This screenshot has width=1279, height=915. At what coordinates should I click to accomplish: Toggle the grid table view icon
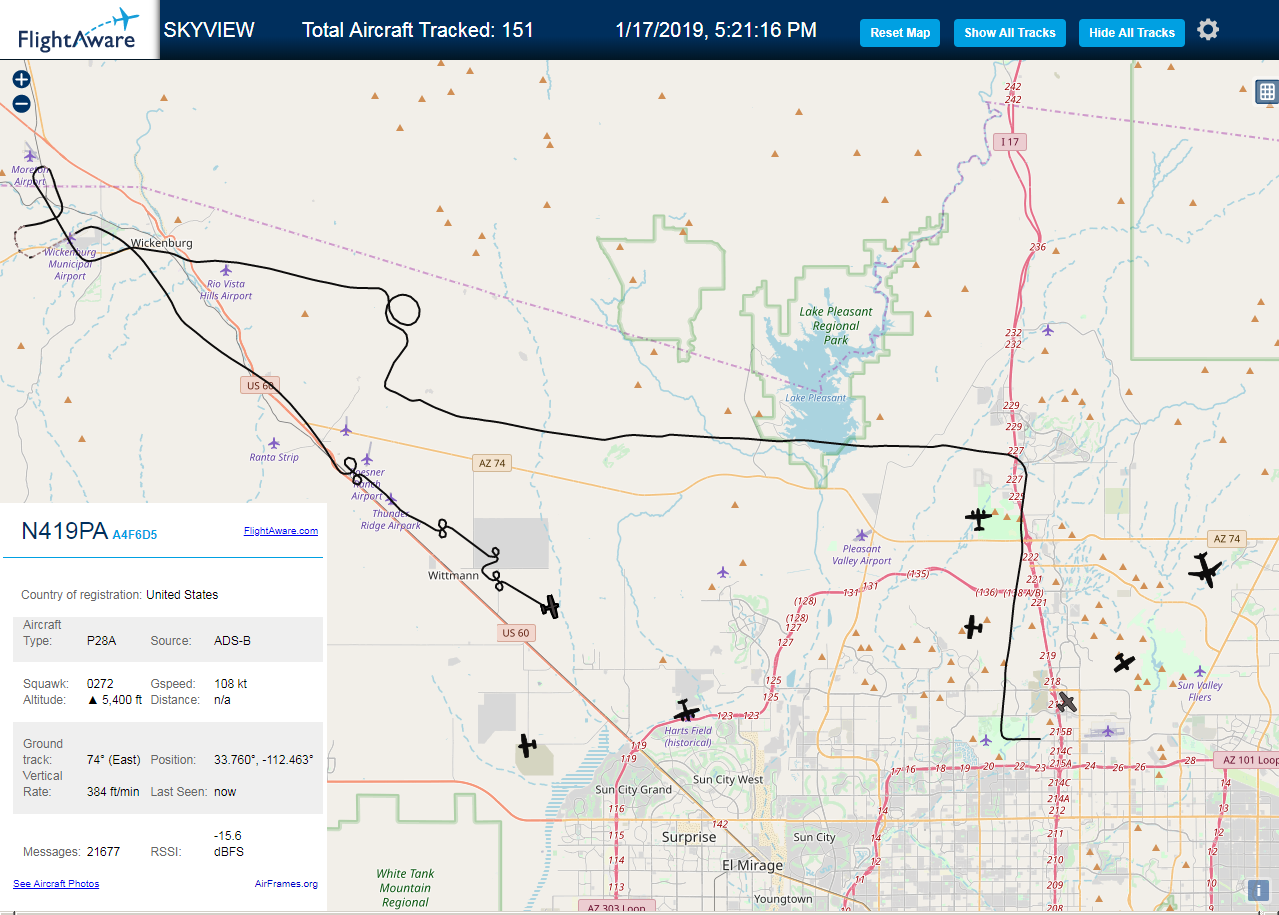(x=1267, y=92)
